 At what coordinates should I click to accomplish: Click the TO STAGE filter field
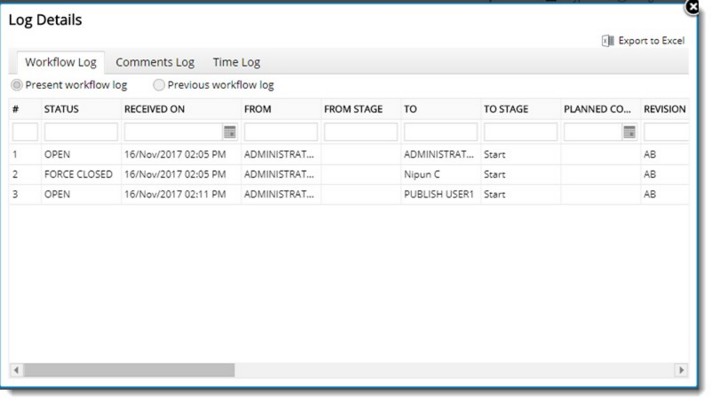click(x=520, y=132)
